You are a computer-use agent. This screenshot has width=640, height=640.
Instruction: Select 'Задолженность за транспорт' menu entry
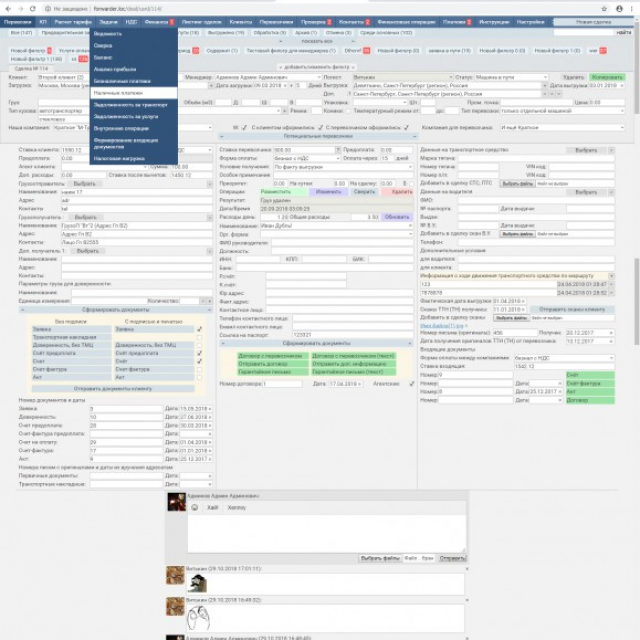point(133,105)
